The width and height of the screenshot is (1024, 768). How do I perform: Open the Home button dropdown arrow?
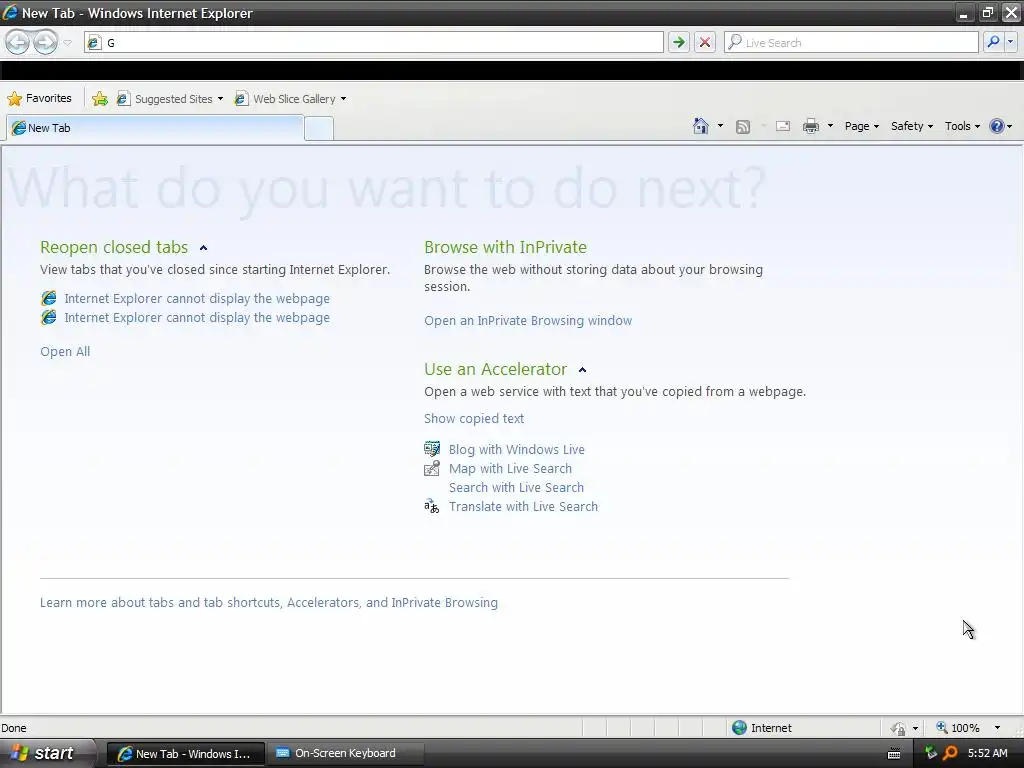pyautogui.click(x=720, y=126)
